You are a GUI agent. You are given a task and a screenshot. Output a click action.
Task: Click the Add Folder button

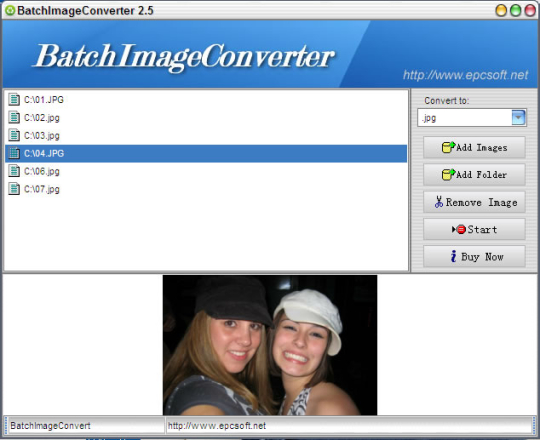coord(474,175)
